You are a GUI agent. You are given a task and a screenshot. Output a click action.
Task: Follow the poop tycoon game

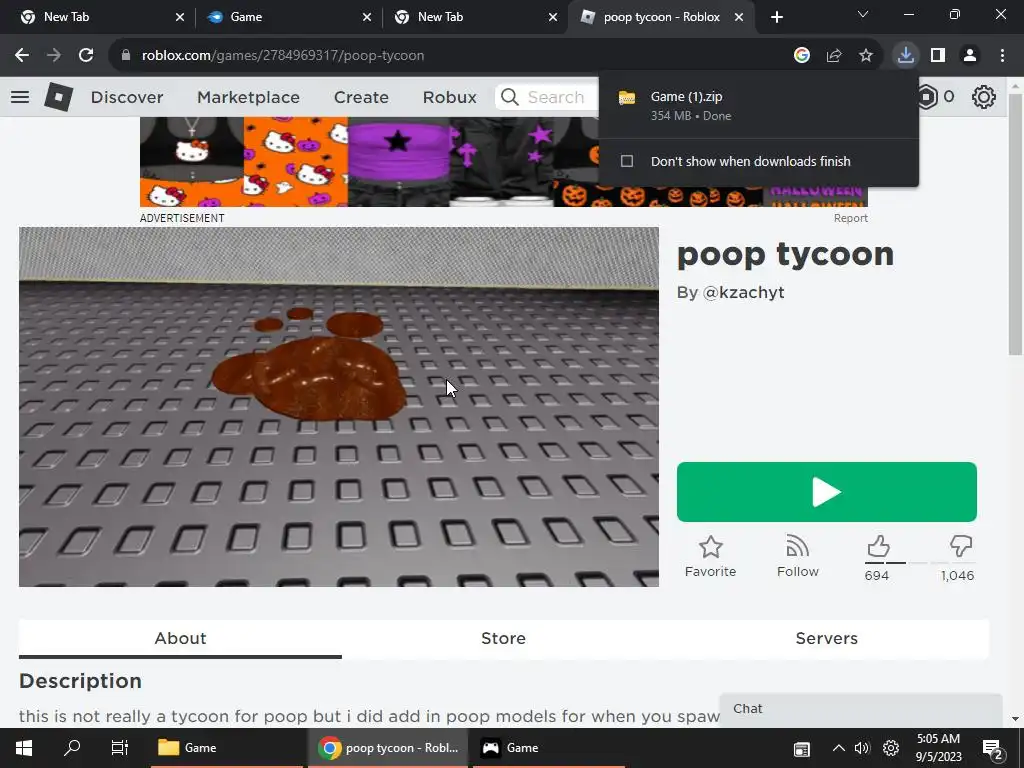(798, 557)
